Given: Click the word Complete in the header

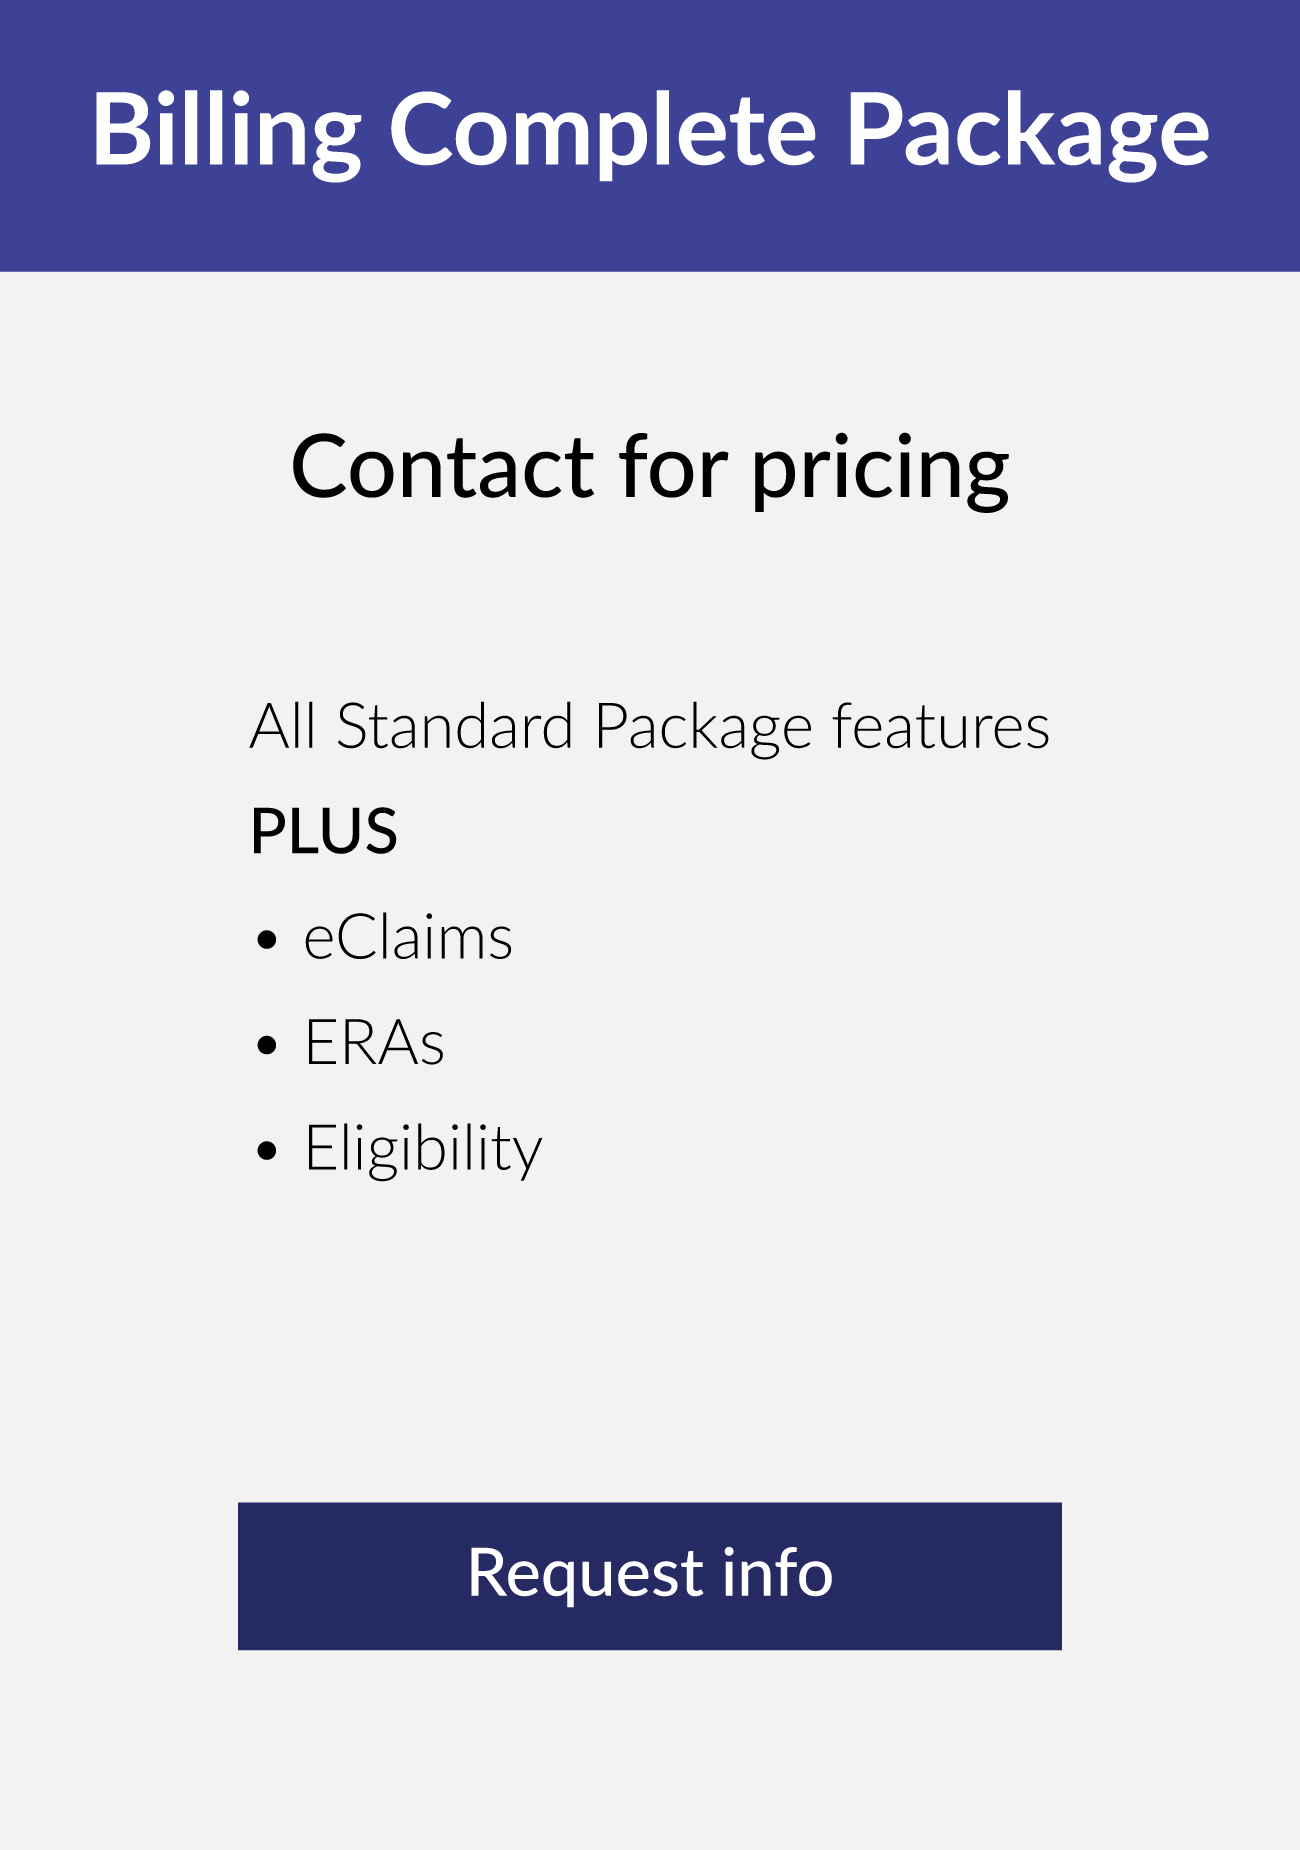Looking at the screenshot, I should click(x=603, y=132).
